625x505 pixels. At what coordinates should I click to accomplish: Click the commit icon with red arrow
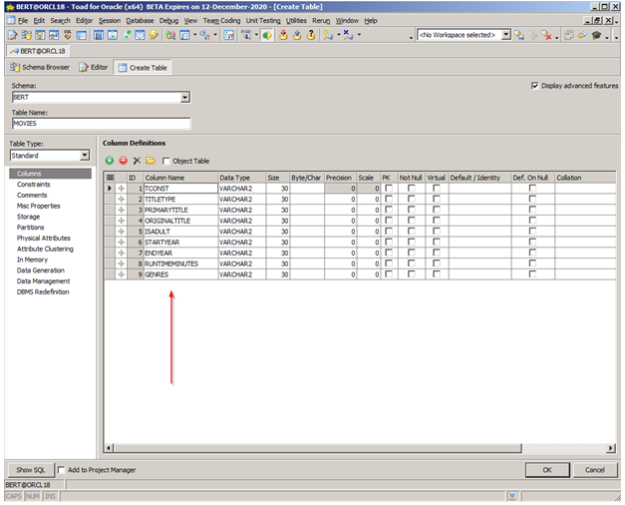click(283, 35)
